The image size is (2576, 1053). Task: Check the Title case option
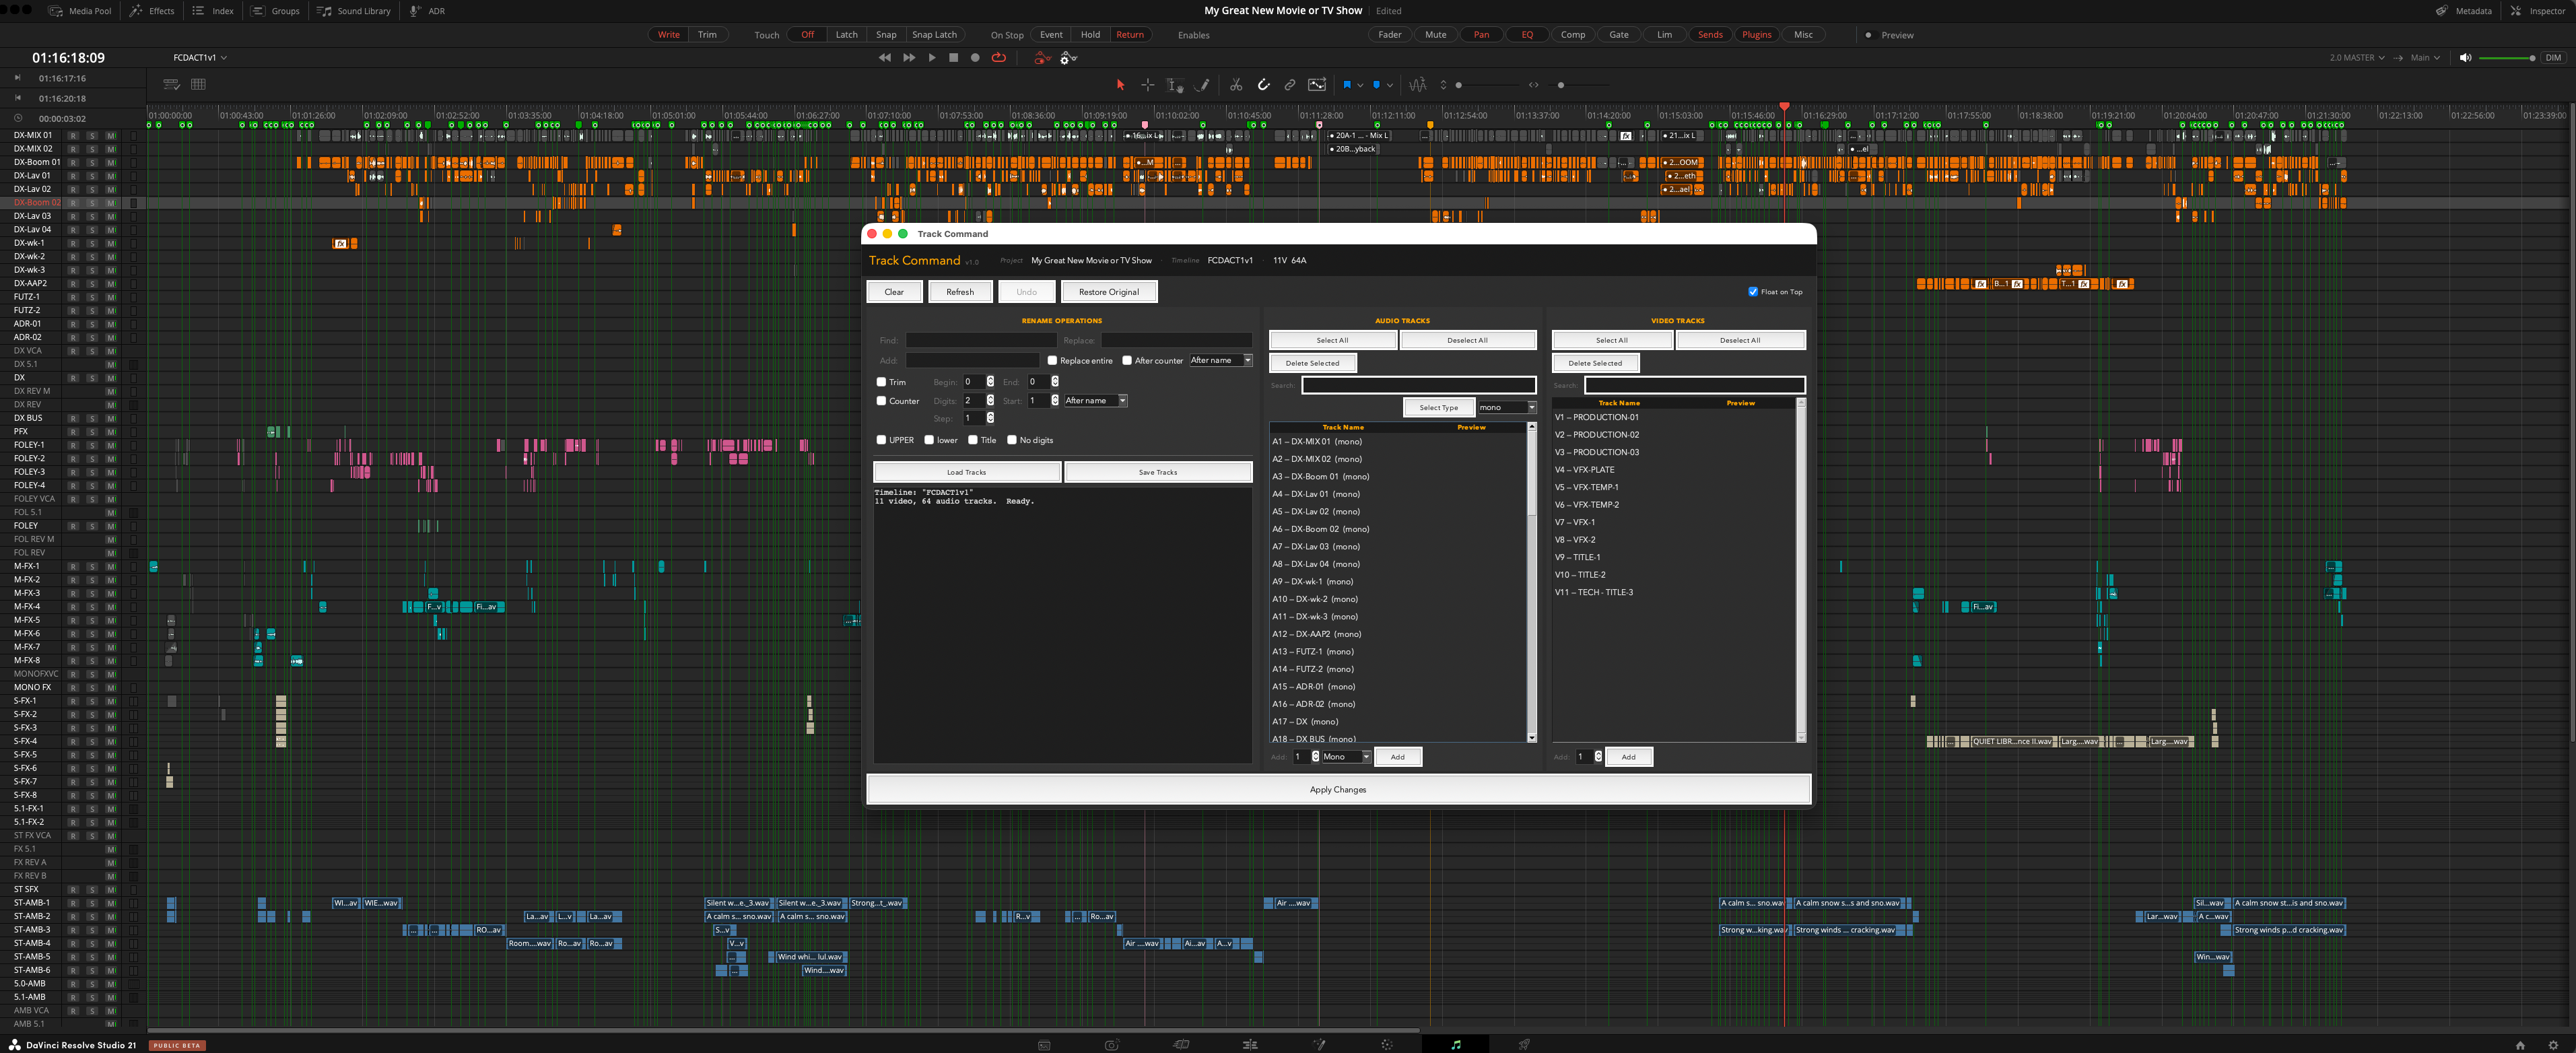point(973,440)
